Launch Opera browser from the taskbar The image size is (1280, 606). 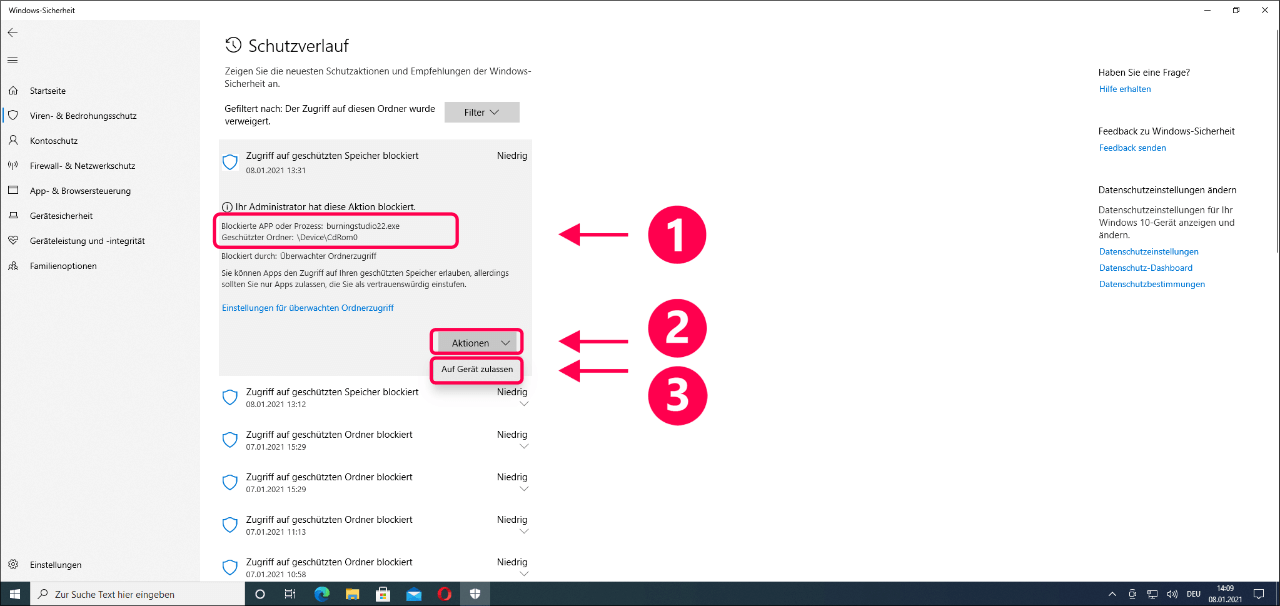coord(444,594)
